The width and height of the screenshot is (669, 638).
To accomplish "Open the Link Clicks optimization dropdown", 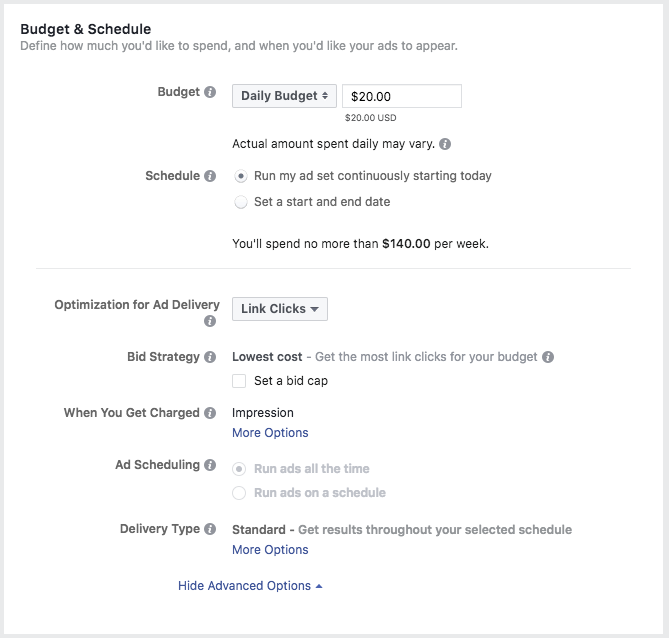I will (x=280, y=309).
